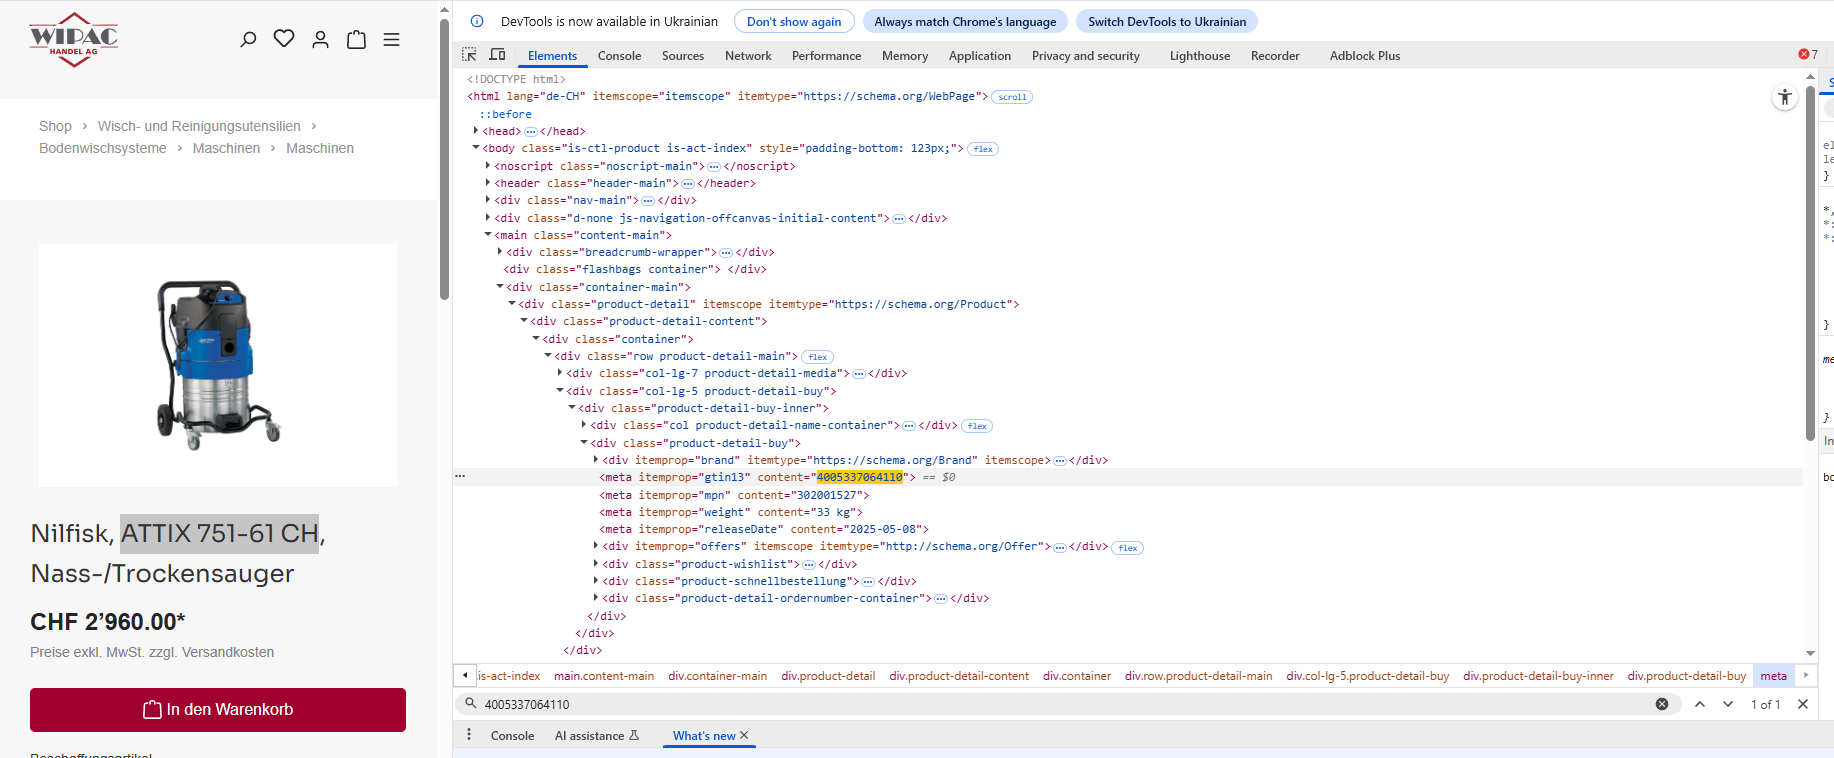The height and width of the screenshot is (758, 1834).
Task: Open the Network panel tab
Action: tap(748, 56)
